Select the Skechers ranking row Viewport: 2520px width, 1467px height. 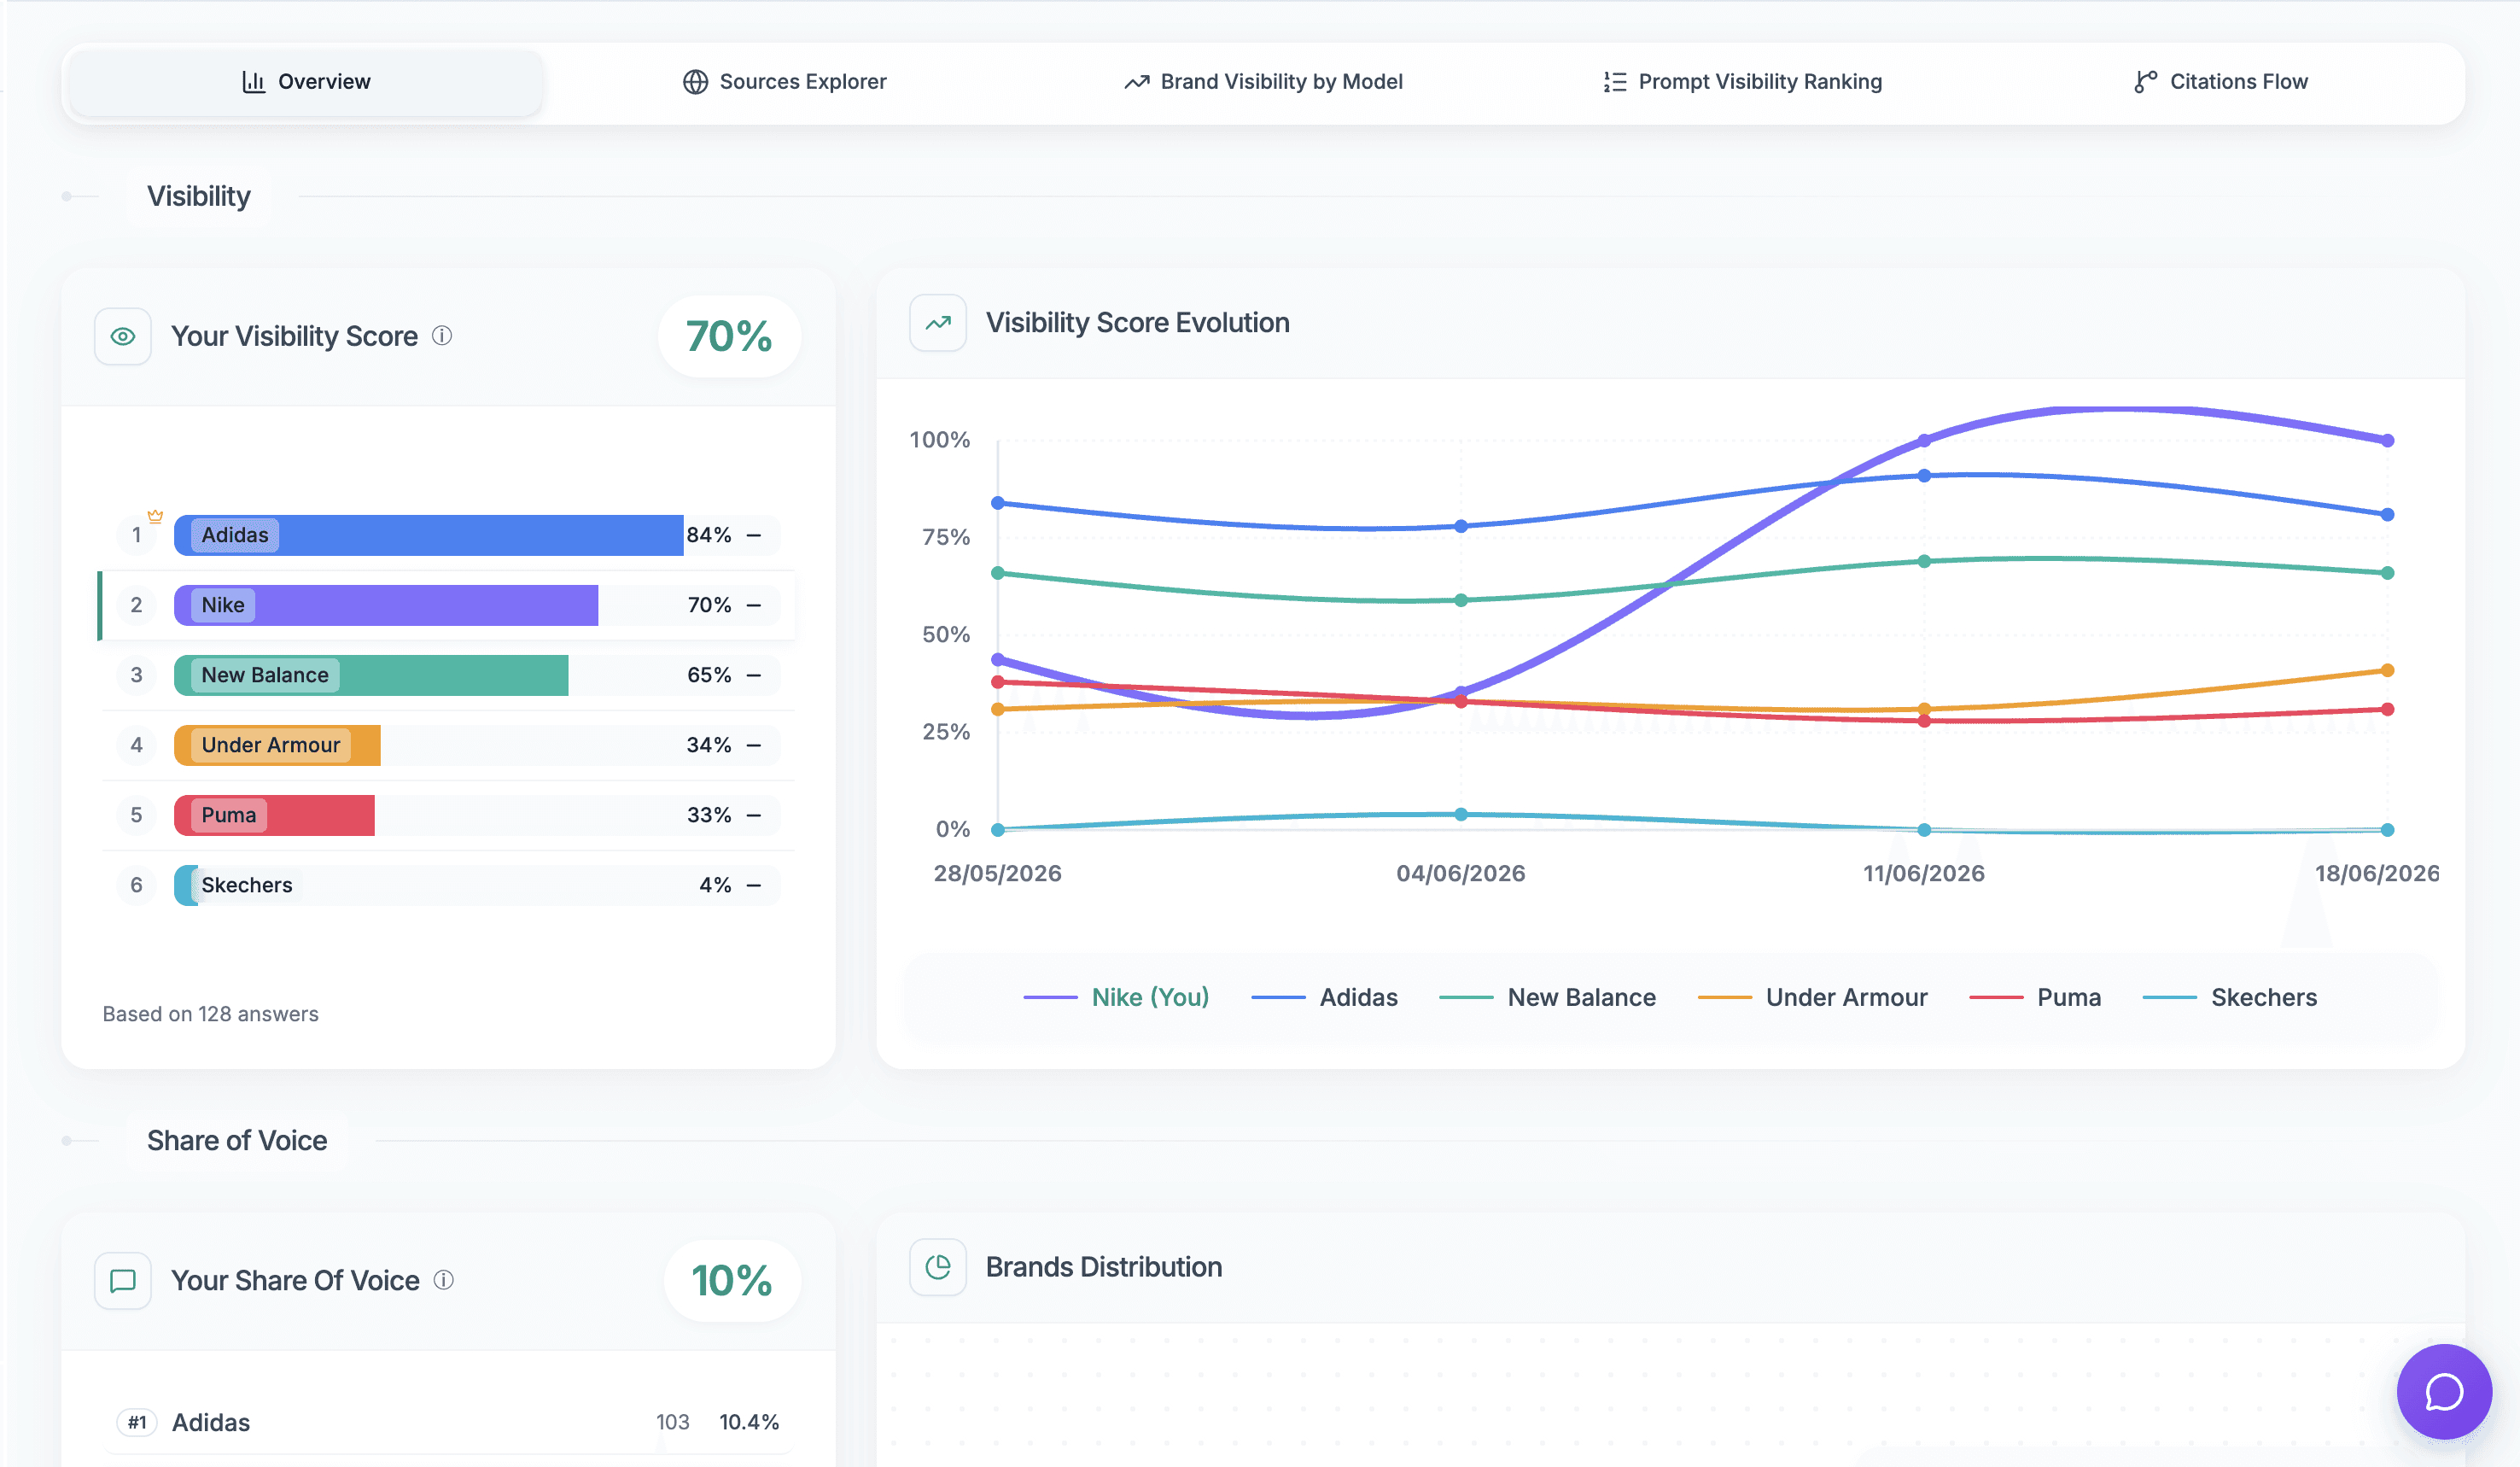click(x=448, y=885)
